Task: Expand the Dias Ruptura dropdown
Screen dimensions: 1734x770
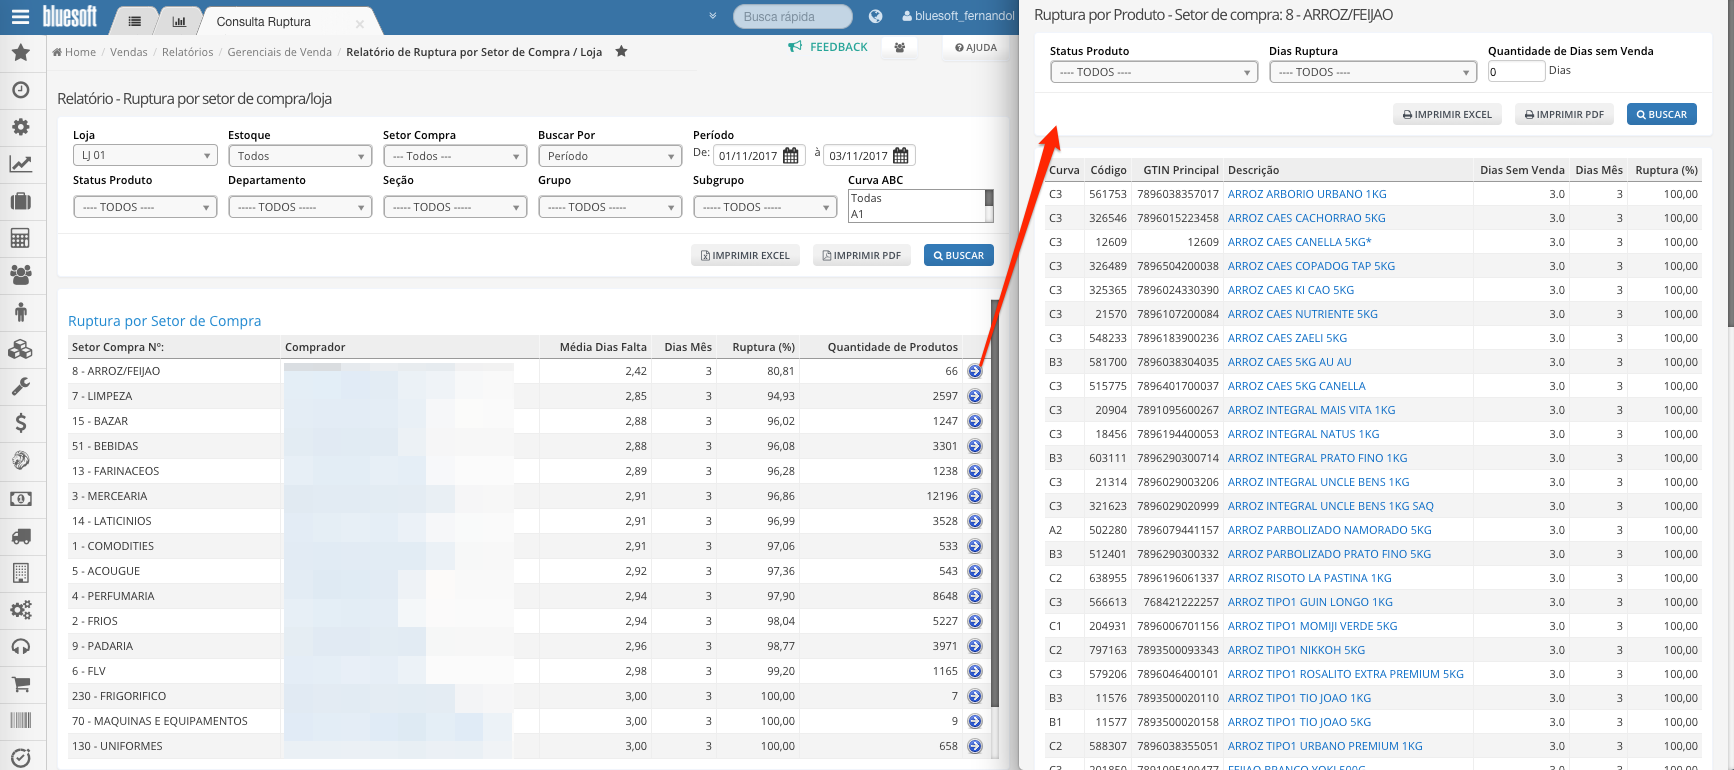Action: [1373, 72]
